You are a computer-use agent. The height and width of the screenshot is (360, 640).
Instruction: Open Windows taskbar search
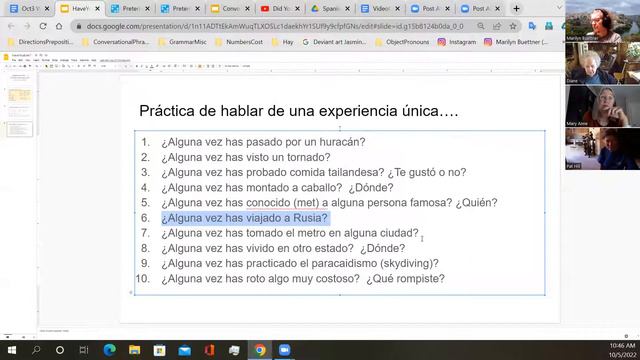(x=36, y=350)
